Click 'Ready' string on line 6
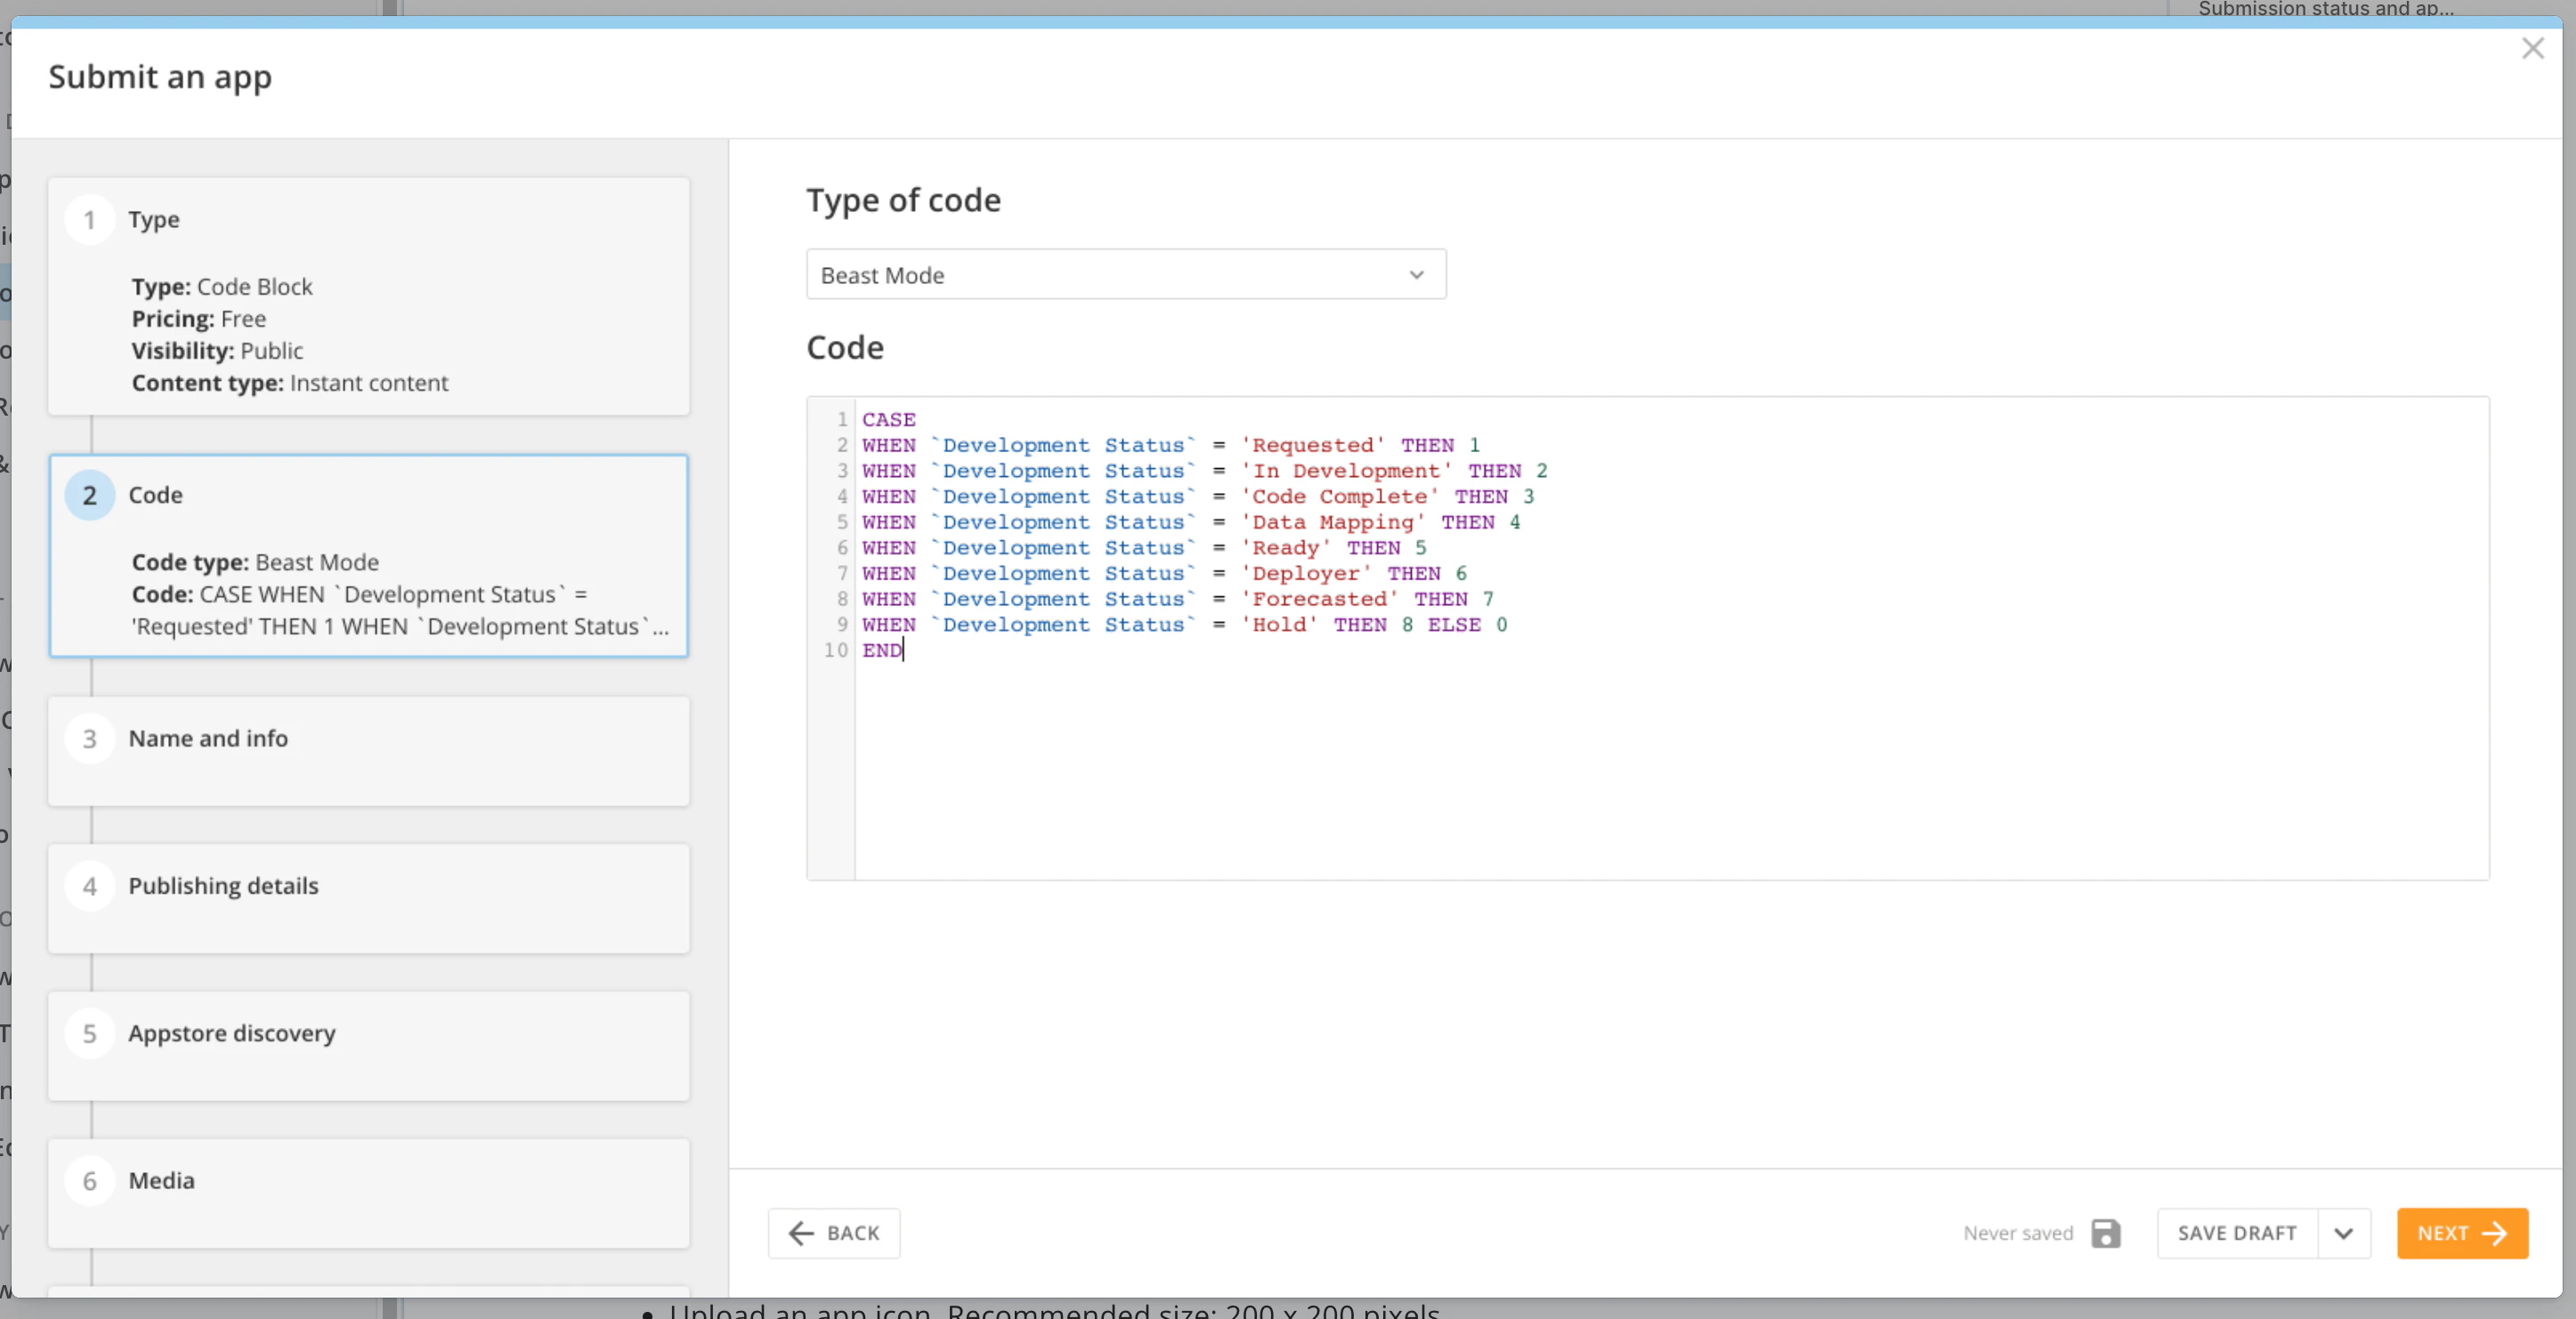The width and height of the screenshot is (2576, 1319). coord(1286,548)
